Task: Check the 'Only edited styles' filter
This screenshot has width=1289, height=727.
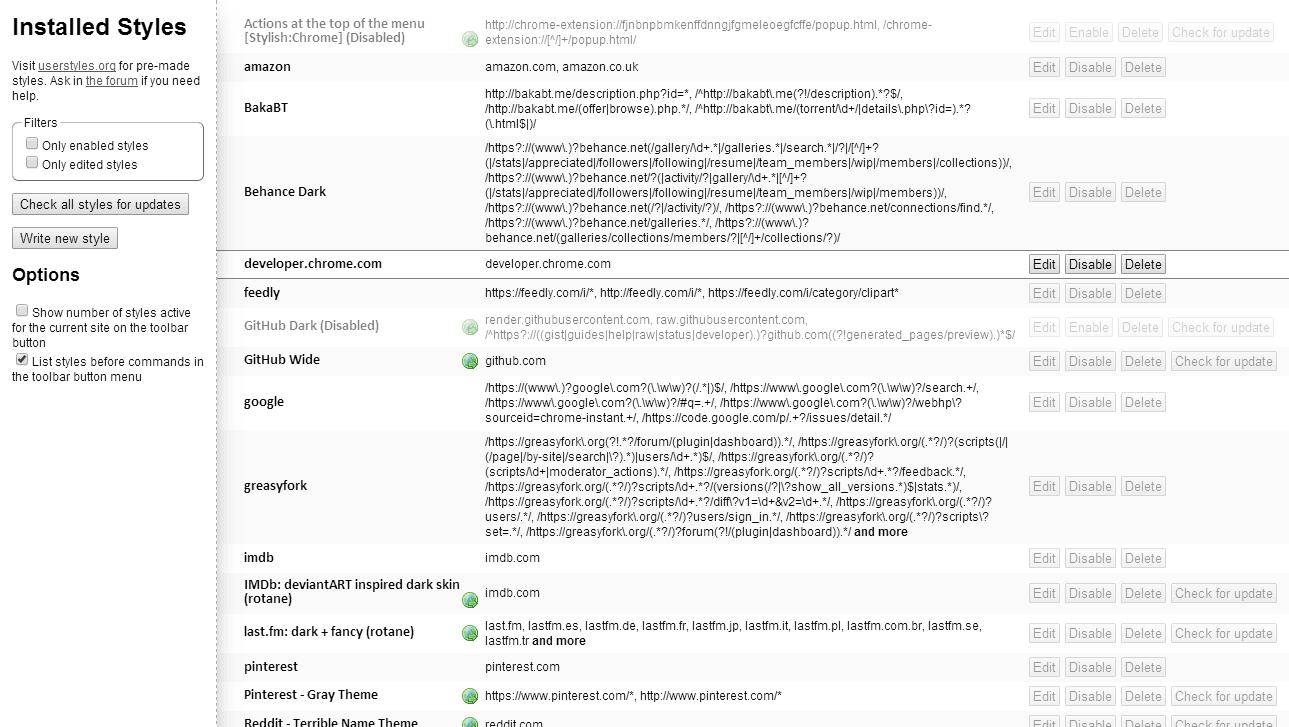Action: click(x=31, y=161)
